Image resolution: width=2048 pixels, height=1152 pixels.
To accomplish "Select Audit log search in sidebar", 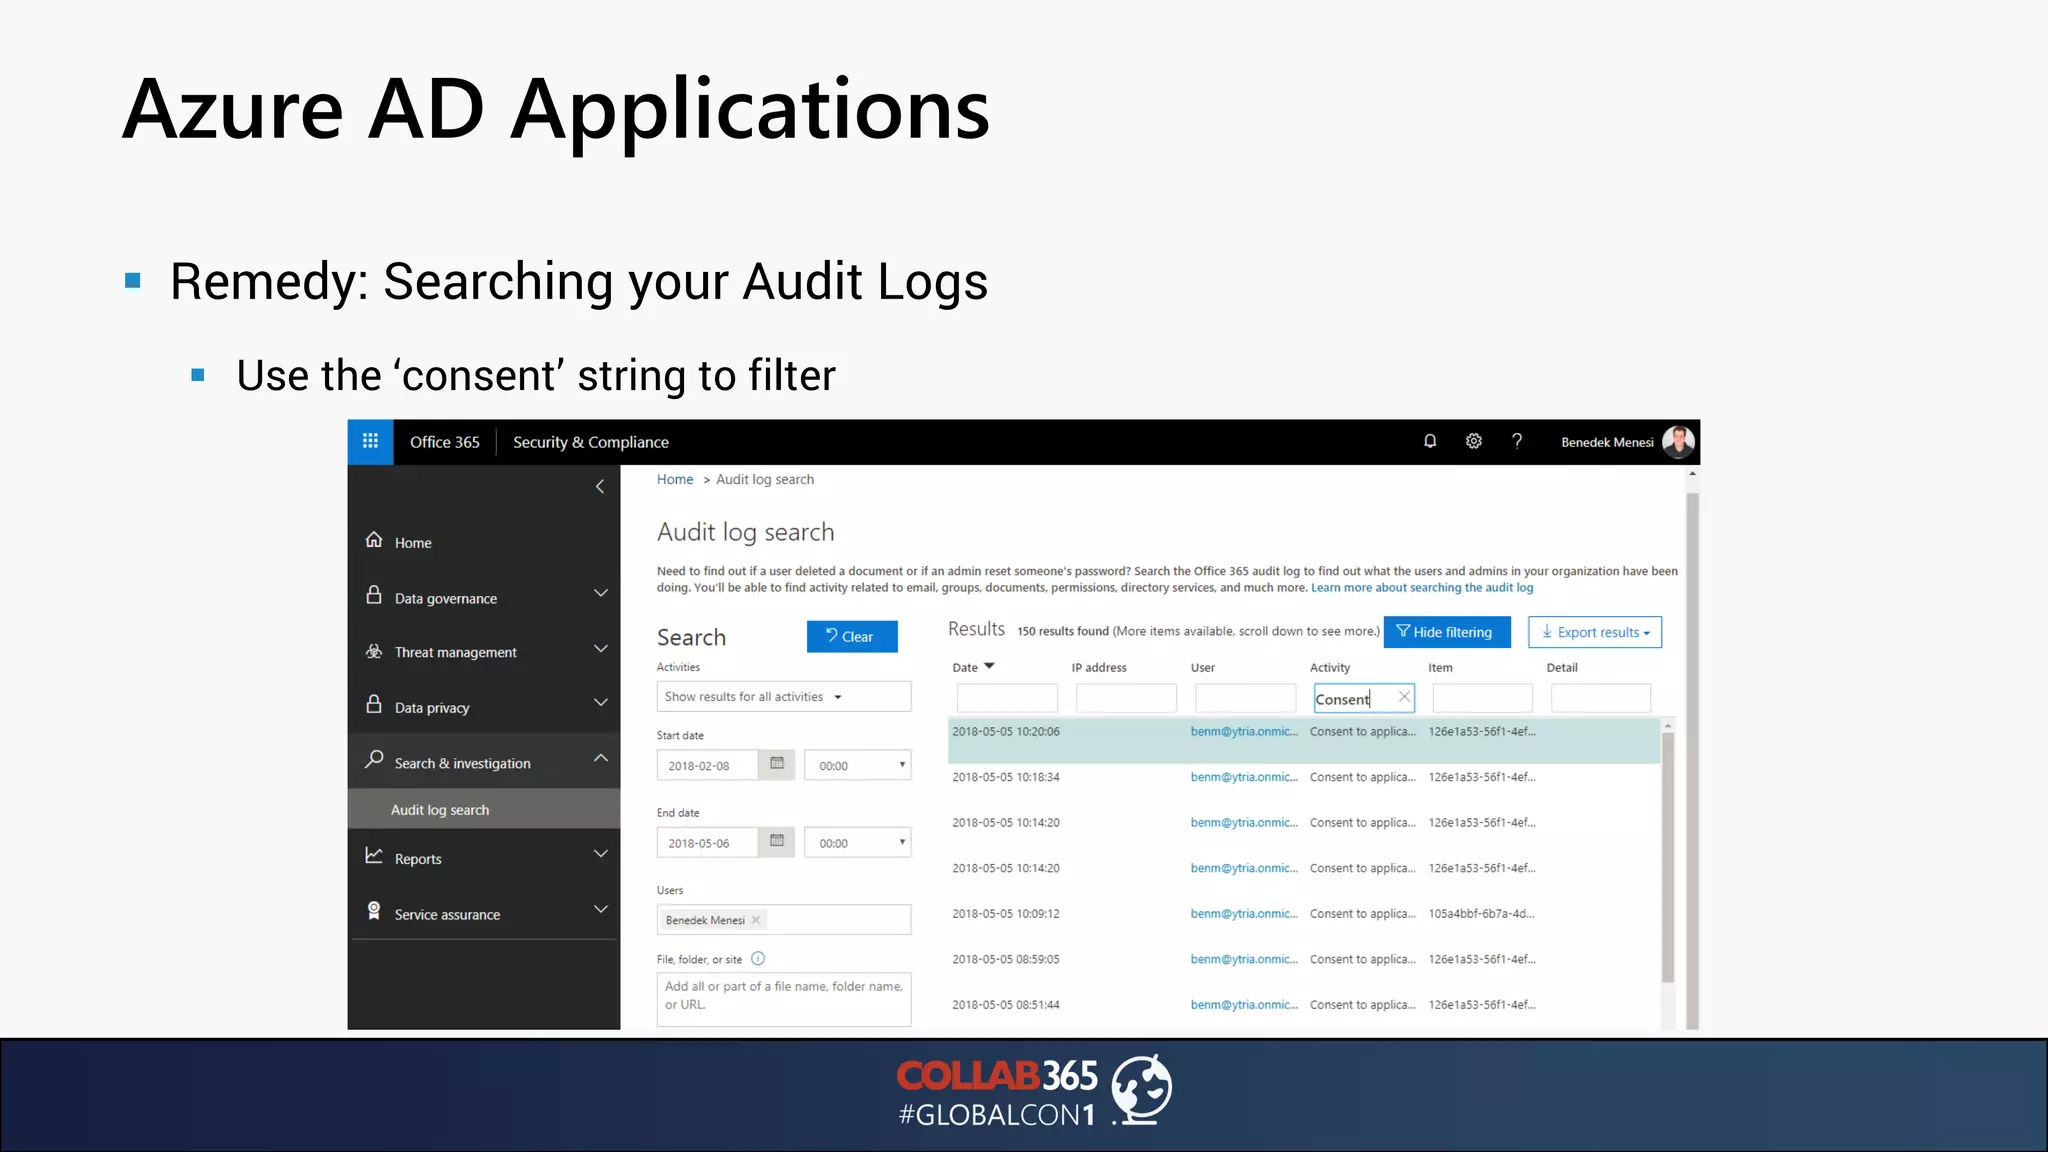I will click(x=484, y=809).
